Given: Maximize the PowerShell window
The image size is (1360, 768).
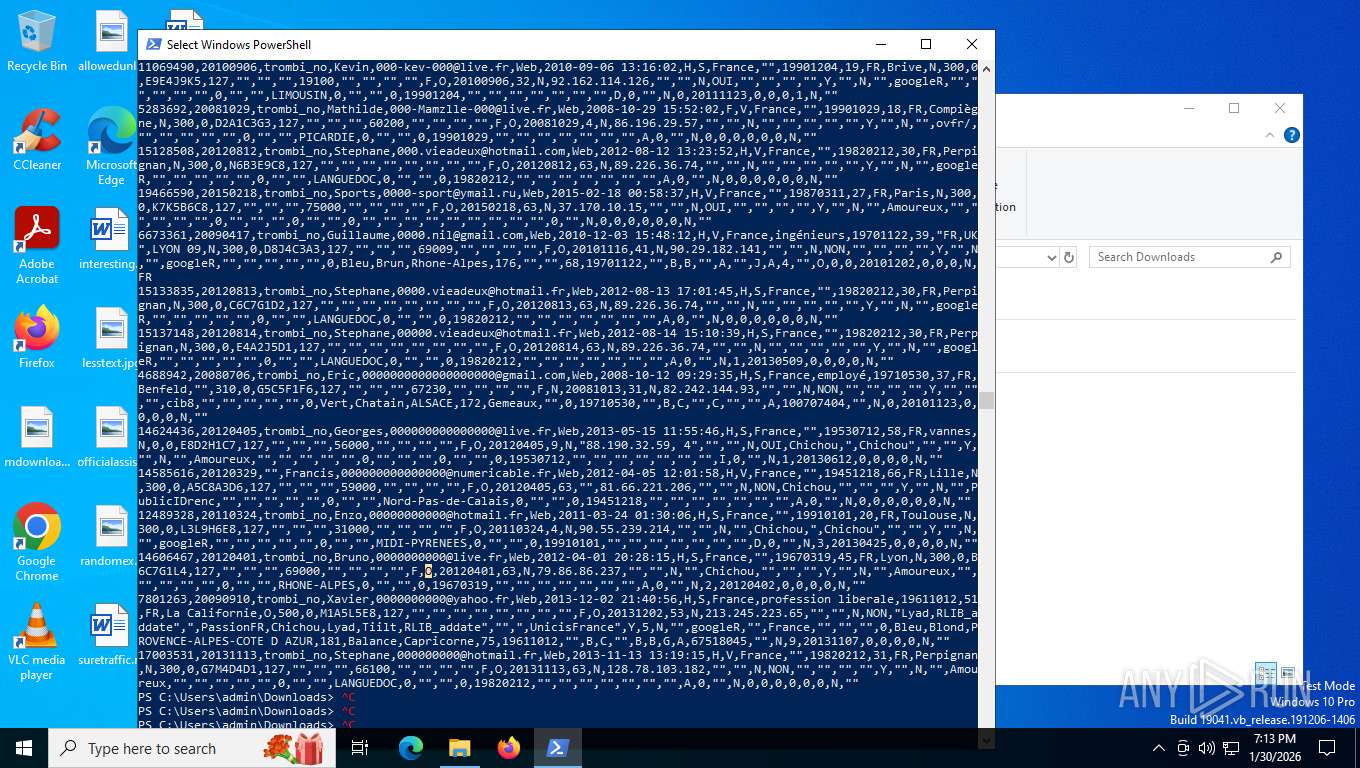Looking at the screenshot, I should point(926,44).
